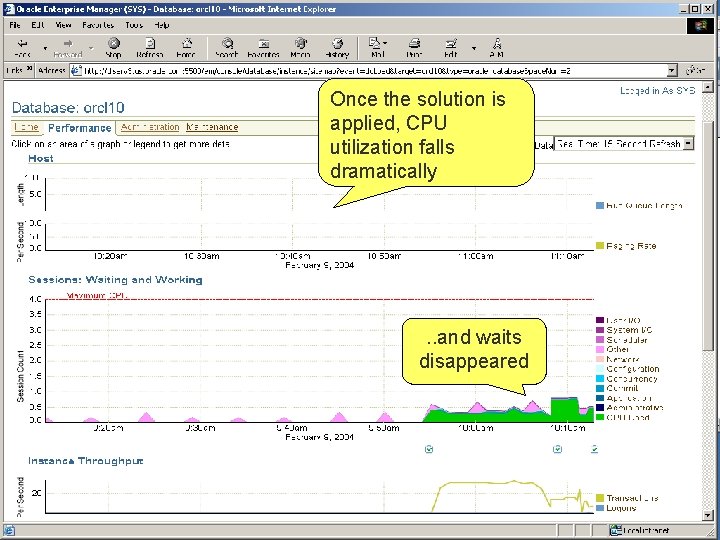The width and height of the screenshot is (720, 540).
Task: Click the Other legend link
Action: [618, 349]
